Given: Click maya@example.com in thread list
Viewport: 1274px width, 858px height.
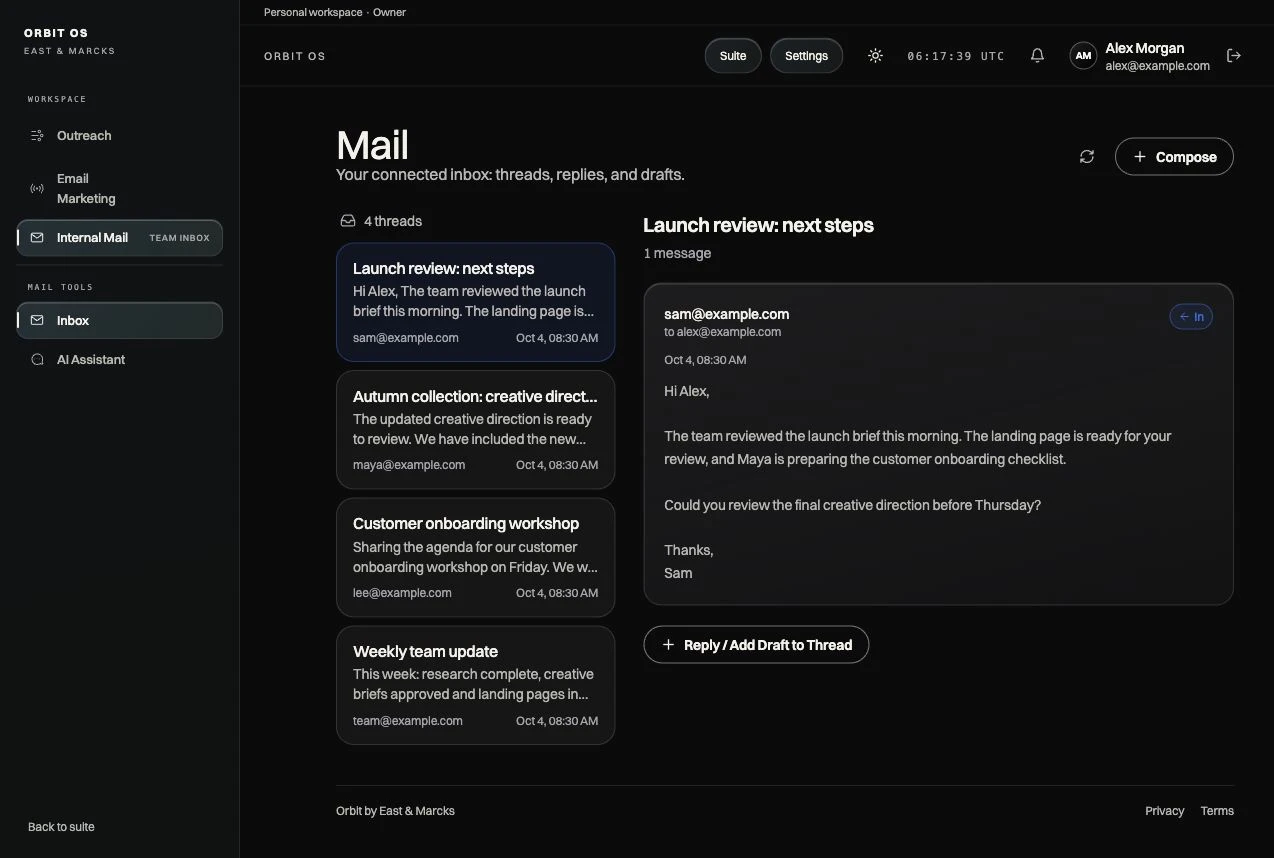Looking at the screenshot, I should pos(409,465).
